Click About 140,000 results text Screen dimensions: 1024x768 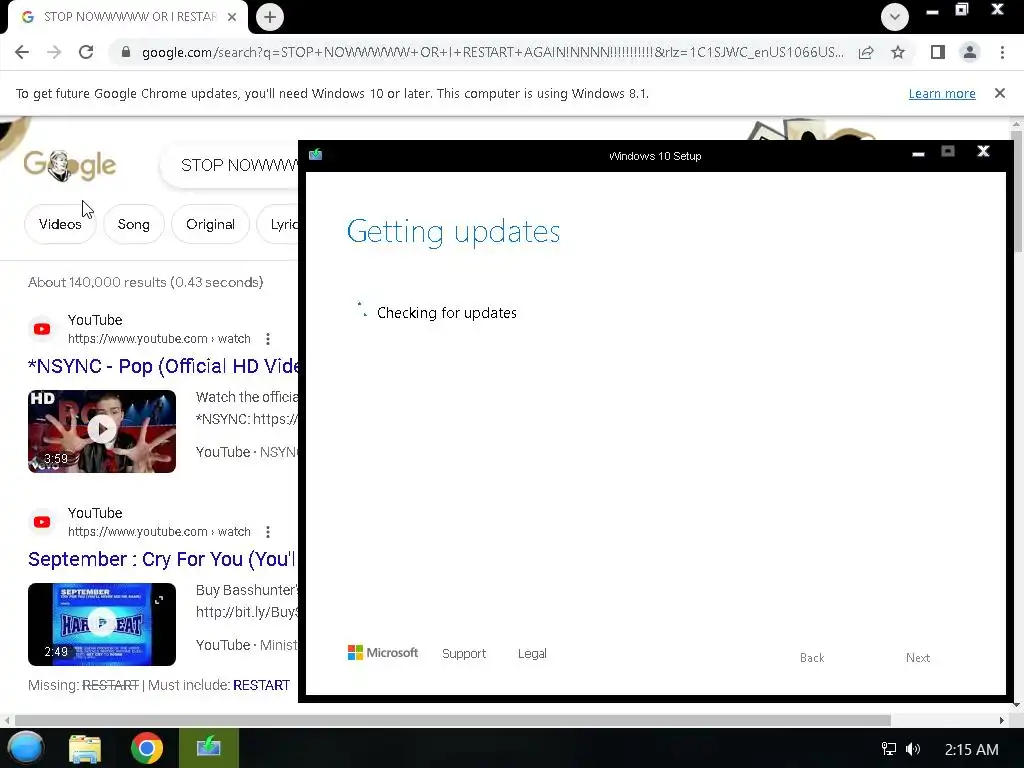pos(145,282)
